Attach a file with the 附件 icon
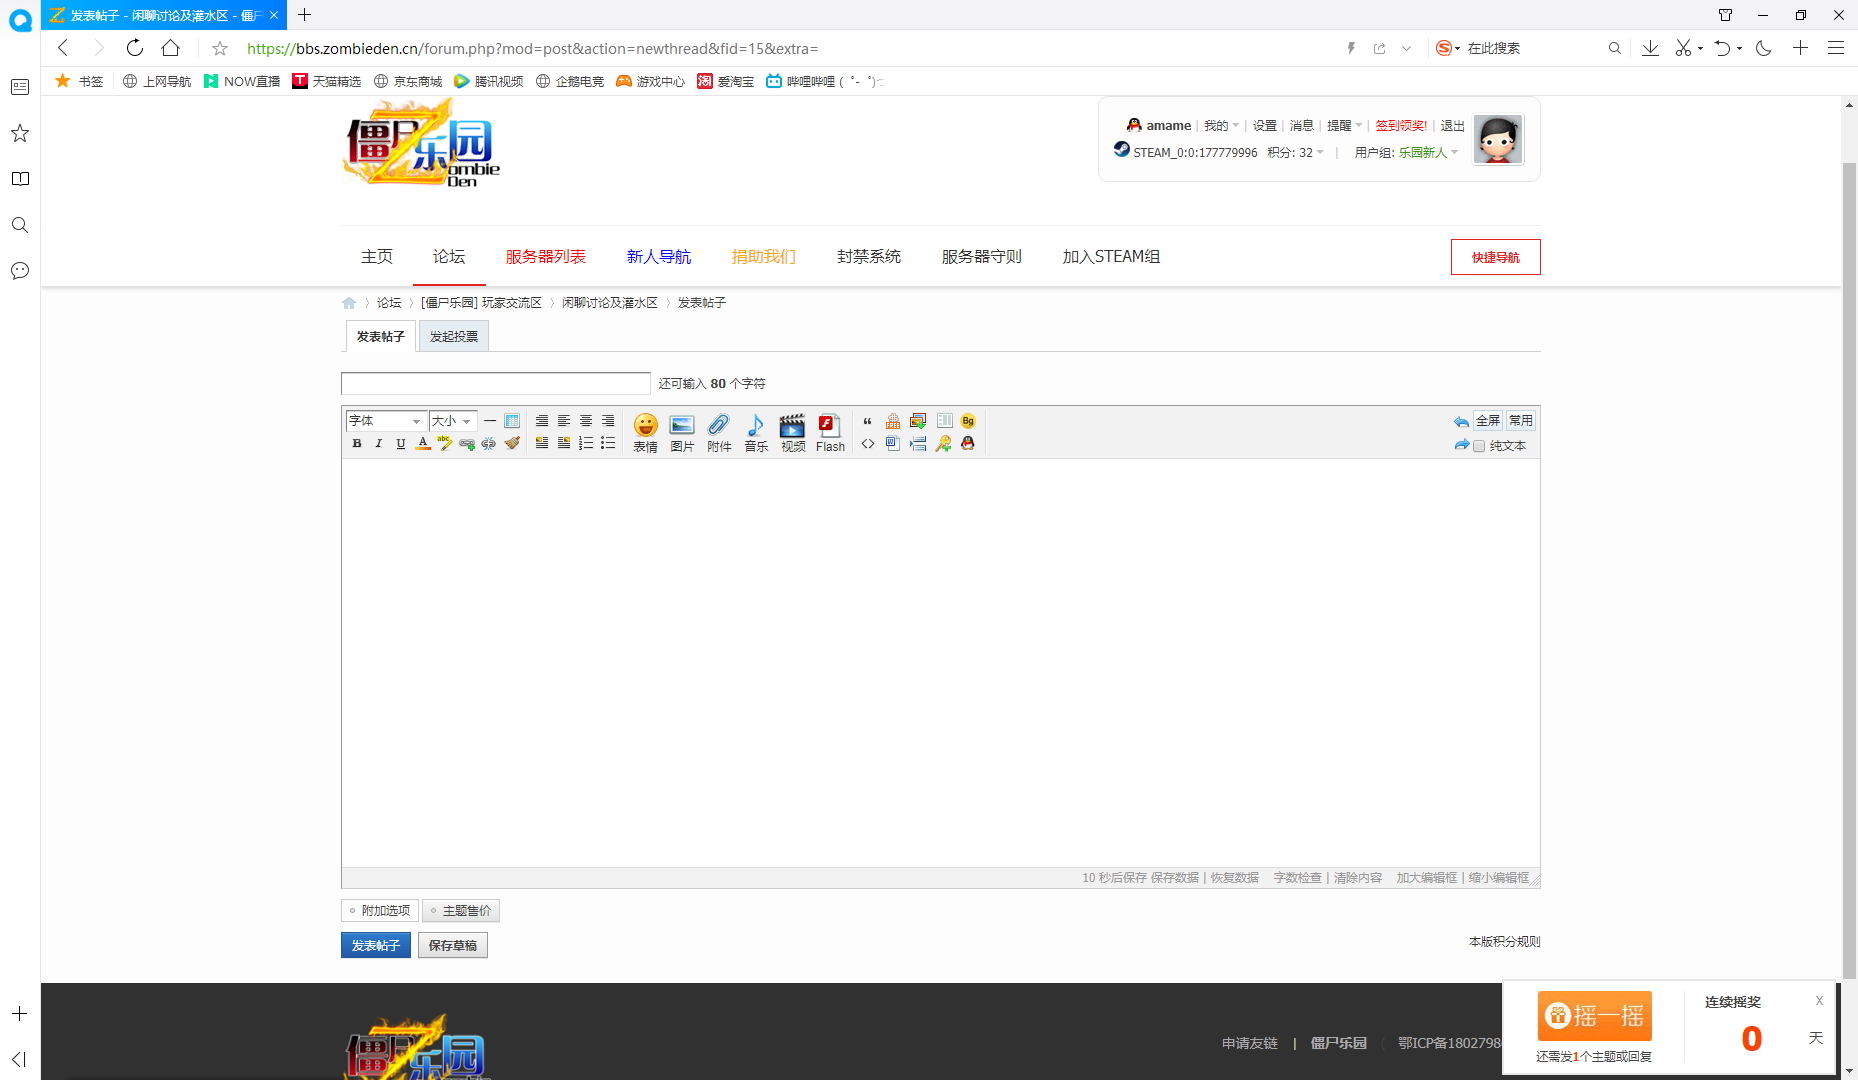The height and width of the screenshot is (1080, 1858). coord(719,432)
